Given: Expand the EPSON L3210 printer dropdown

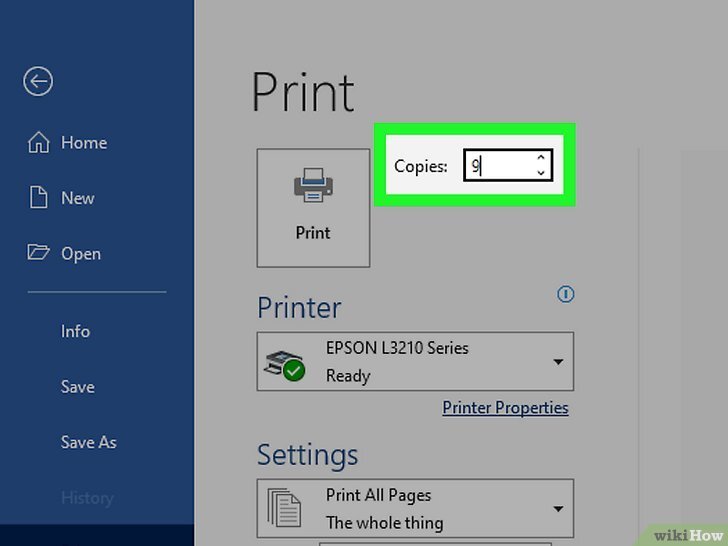Looking at the screenshot, I should 558,362.
